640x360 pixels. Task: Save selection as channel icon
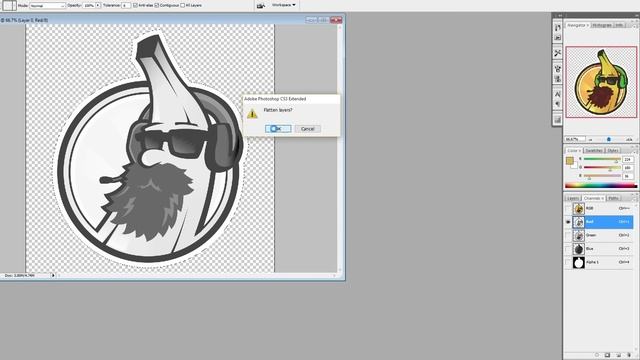coord(607,355)
